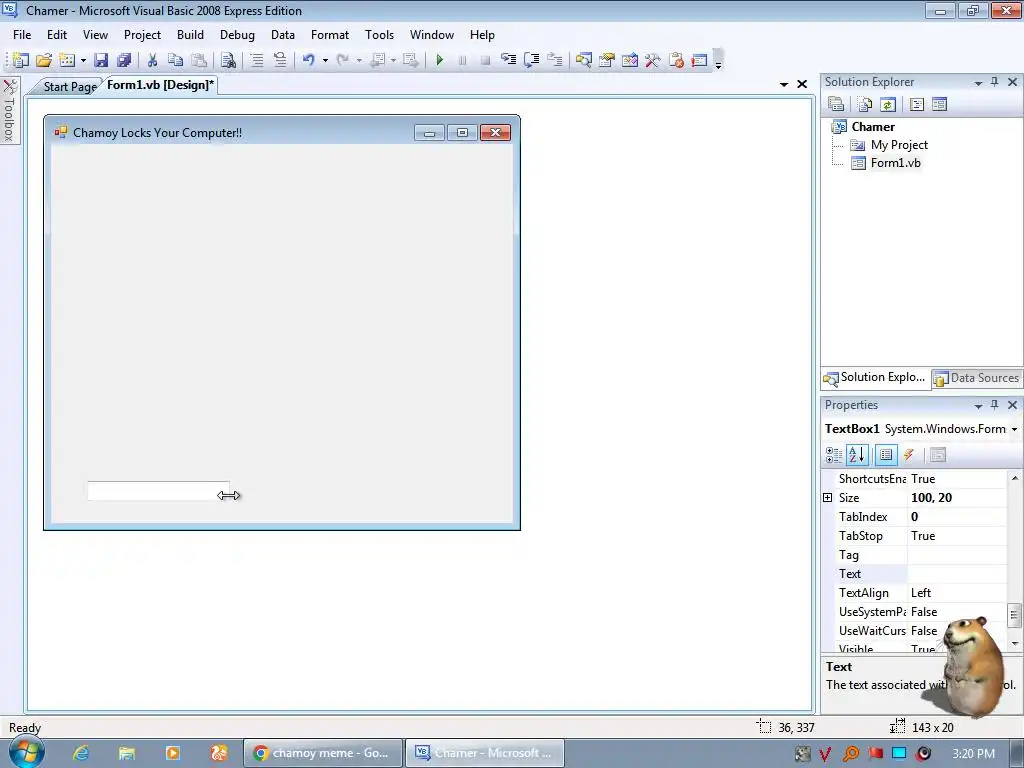Click the Step Into icon
The width and height of the screenshot is (1024, 768).
point(509,60)
